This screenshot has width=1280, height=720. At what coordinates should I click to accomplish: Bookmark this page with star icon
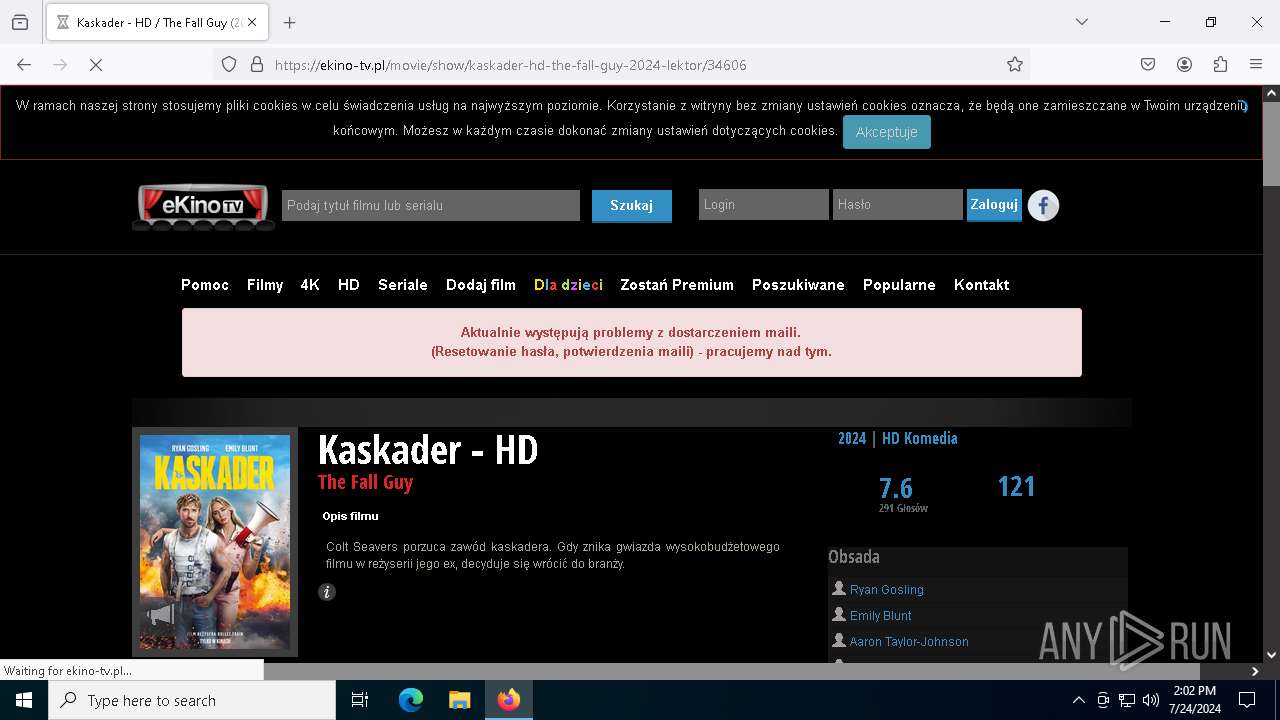[x=1015, y=64]
